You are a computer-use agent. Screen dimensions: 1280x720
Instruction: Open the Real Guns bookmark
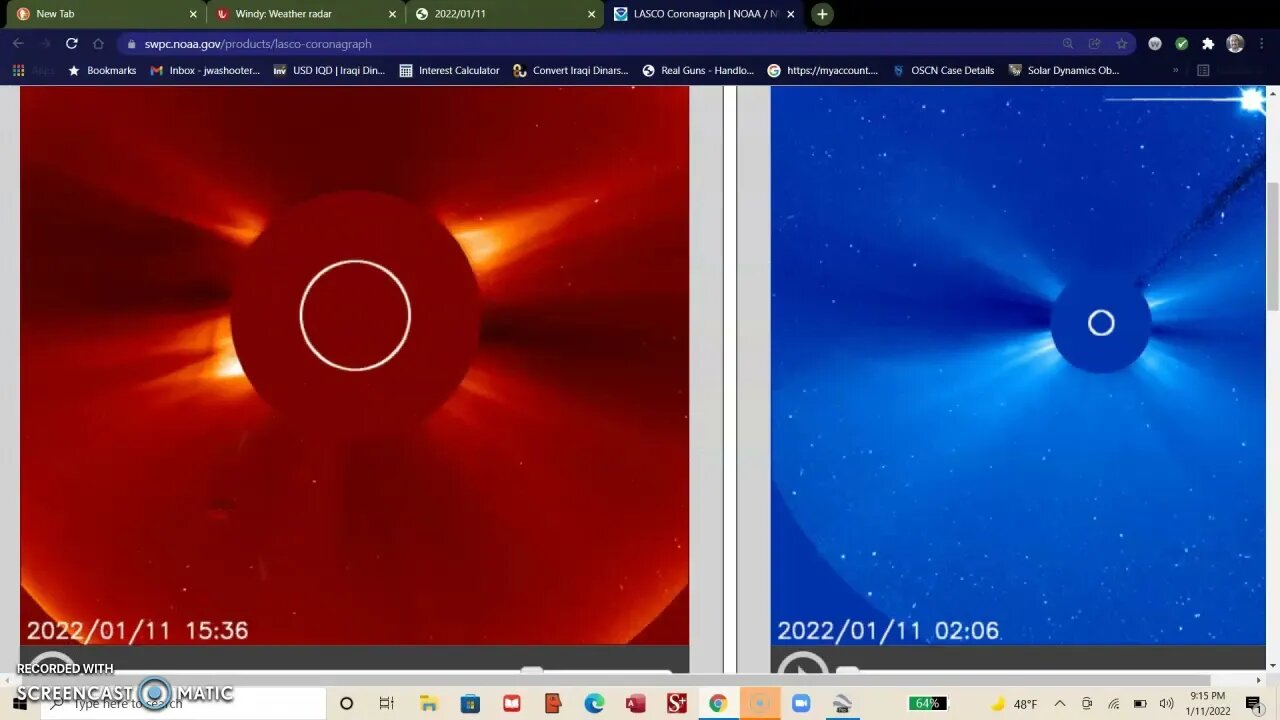click(x=698, y=71)
